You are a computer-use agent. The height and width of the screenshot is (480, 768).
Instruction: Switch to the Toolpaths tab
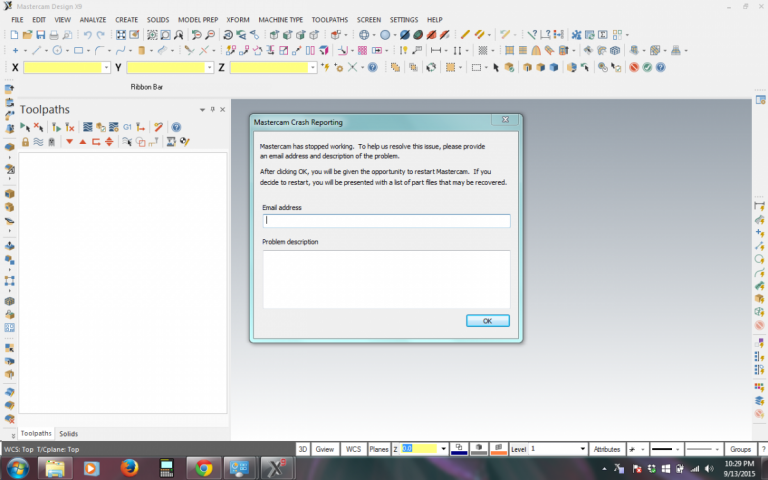(x=36, y=433)
